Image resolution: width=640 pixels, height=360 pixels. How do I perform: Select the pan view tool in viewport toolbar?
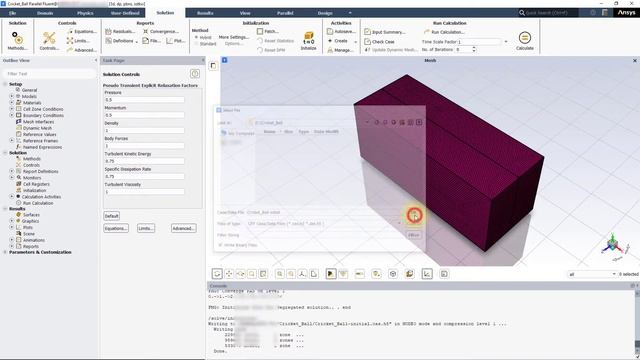click(x=229, y=274)
